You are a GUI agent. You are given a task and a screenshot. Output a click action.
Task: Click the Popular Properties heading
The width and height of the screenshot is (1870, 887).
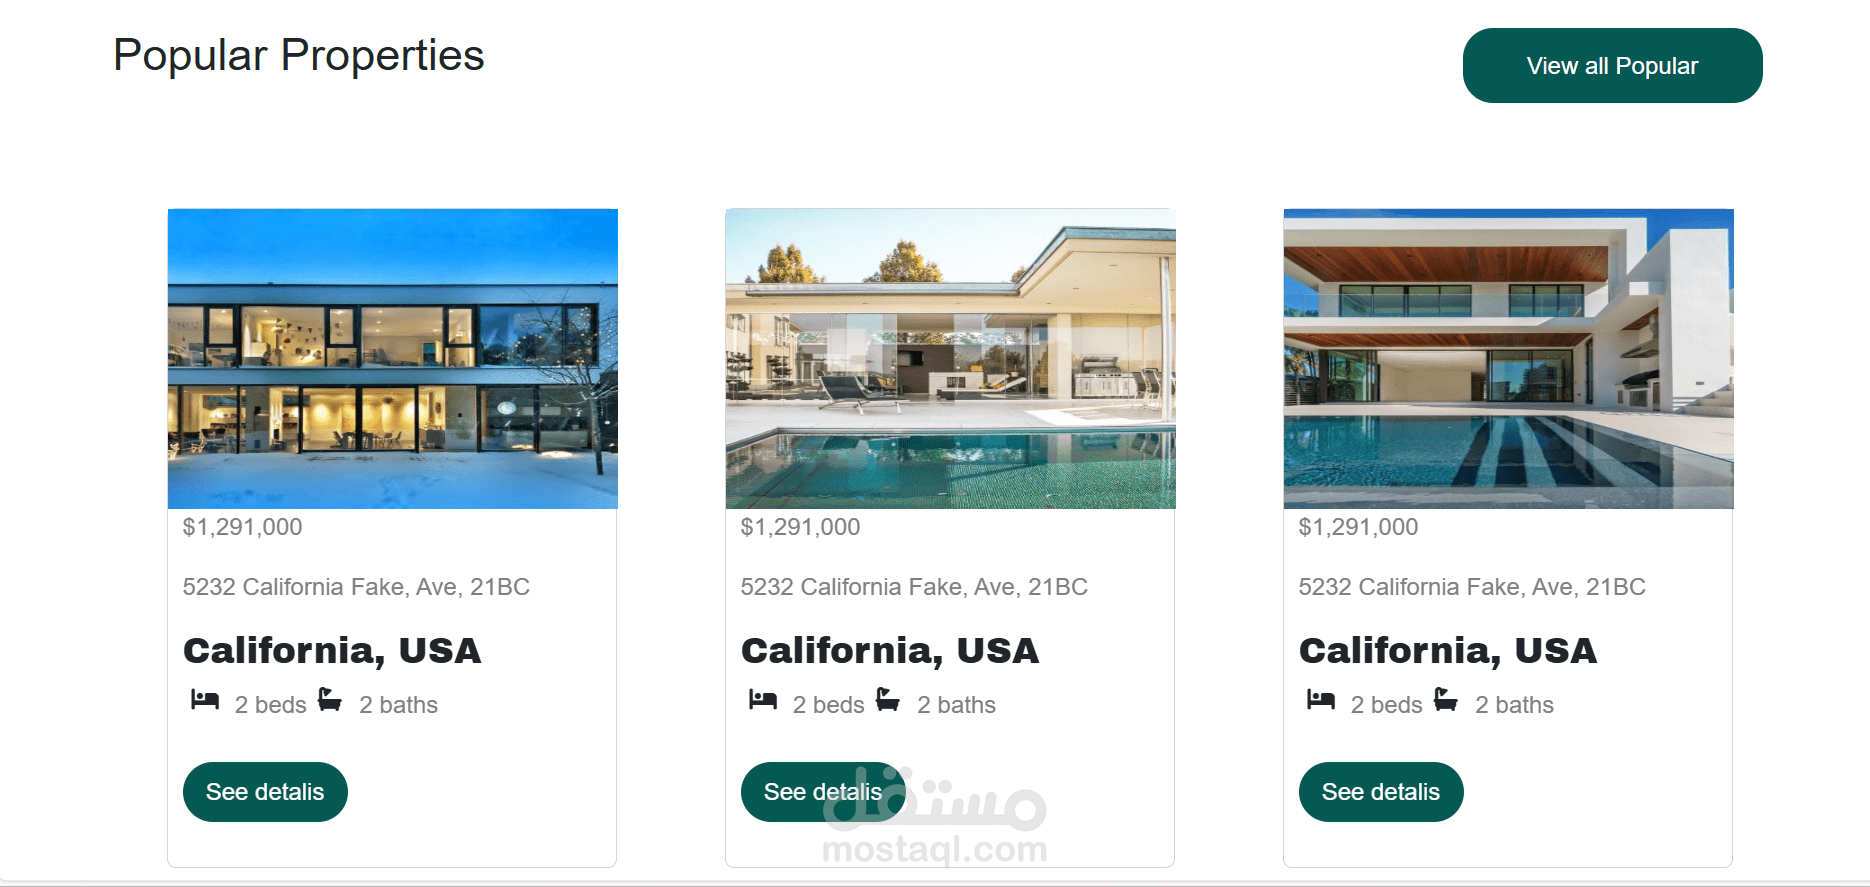[x=298, y=56]
